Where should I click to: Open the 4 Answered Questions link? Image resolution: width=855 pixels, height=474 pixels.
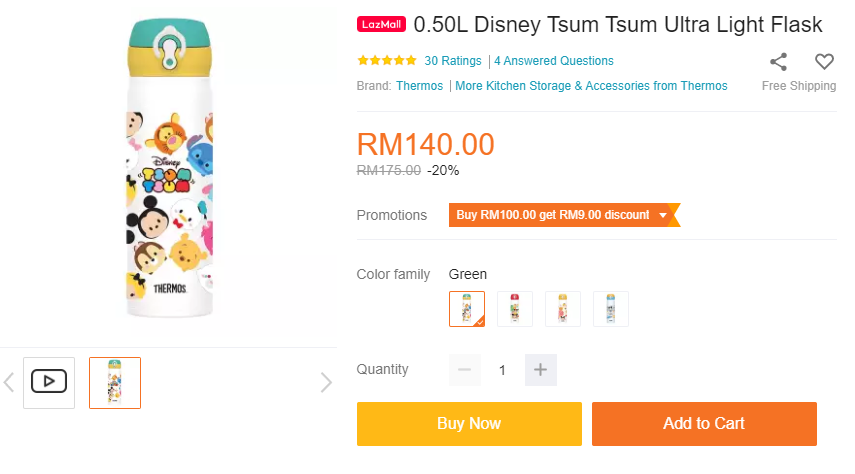click(x=554, y=61)
